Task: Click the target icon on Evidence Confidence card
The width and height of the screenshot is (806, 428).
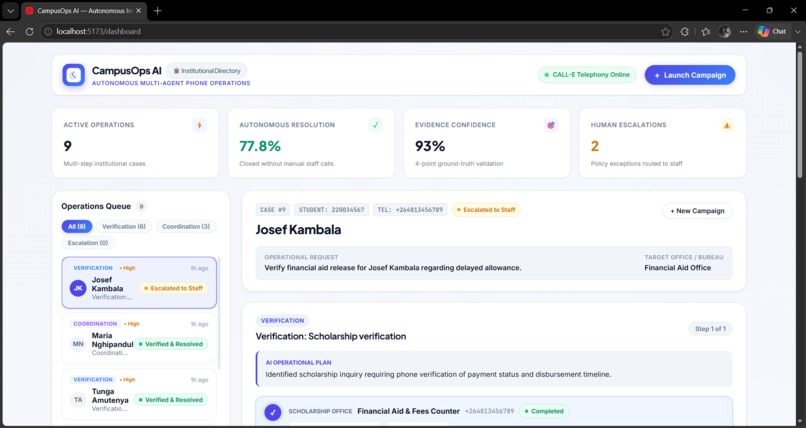Action: pyautogui.click(x=551, y=125)
